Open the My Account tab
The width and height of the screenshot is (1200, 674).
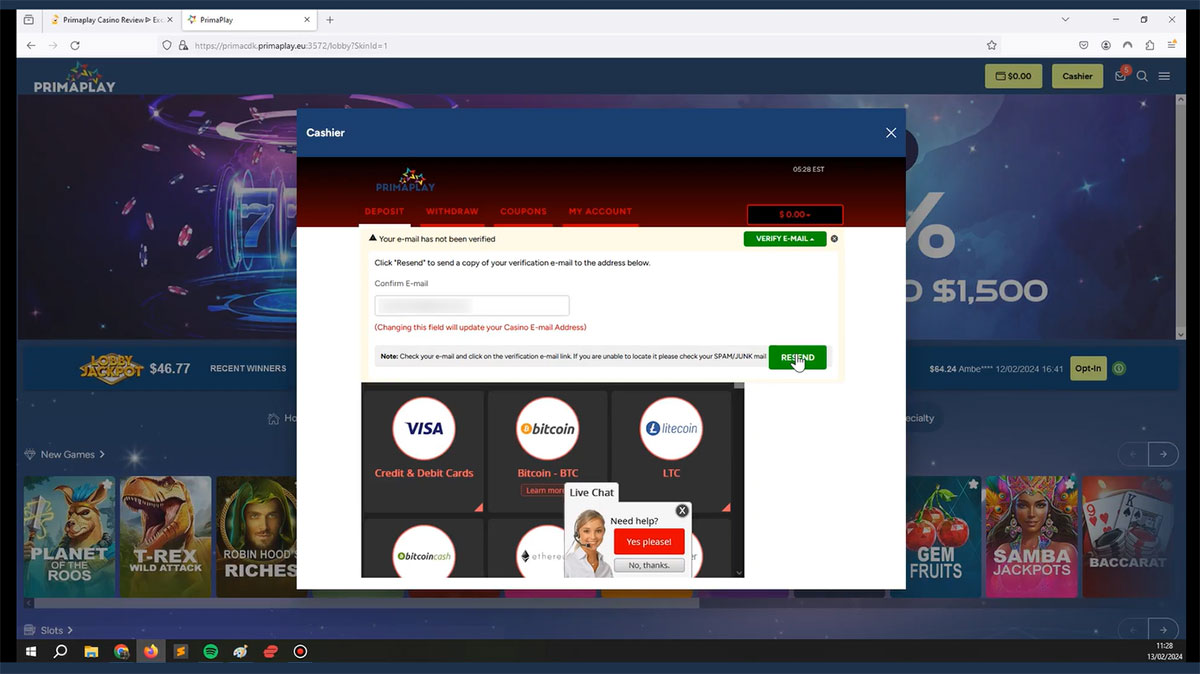[600, 212]
